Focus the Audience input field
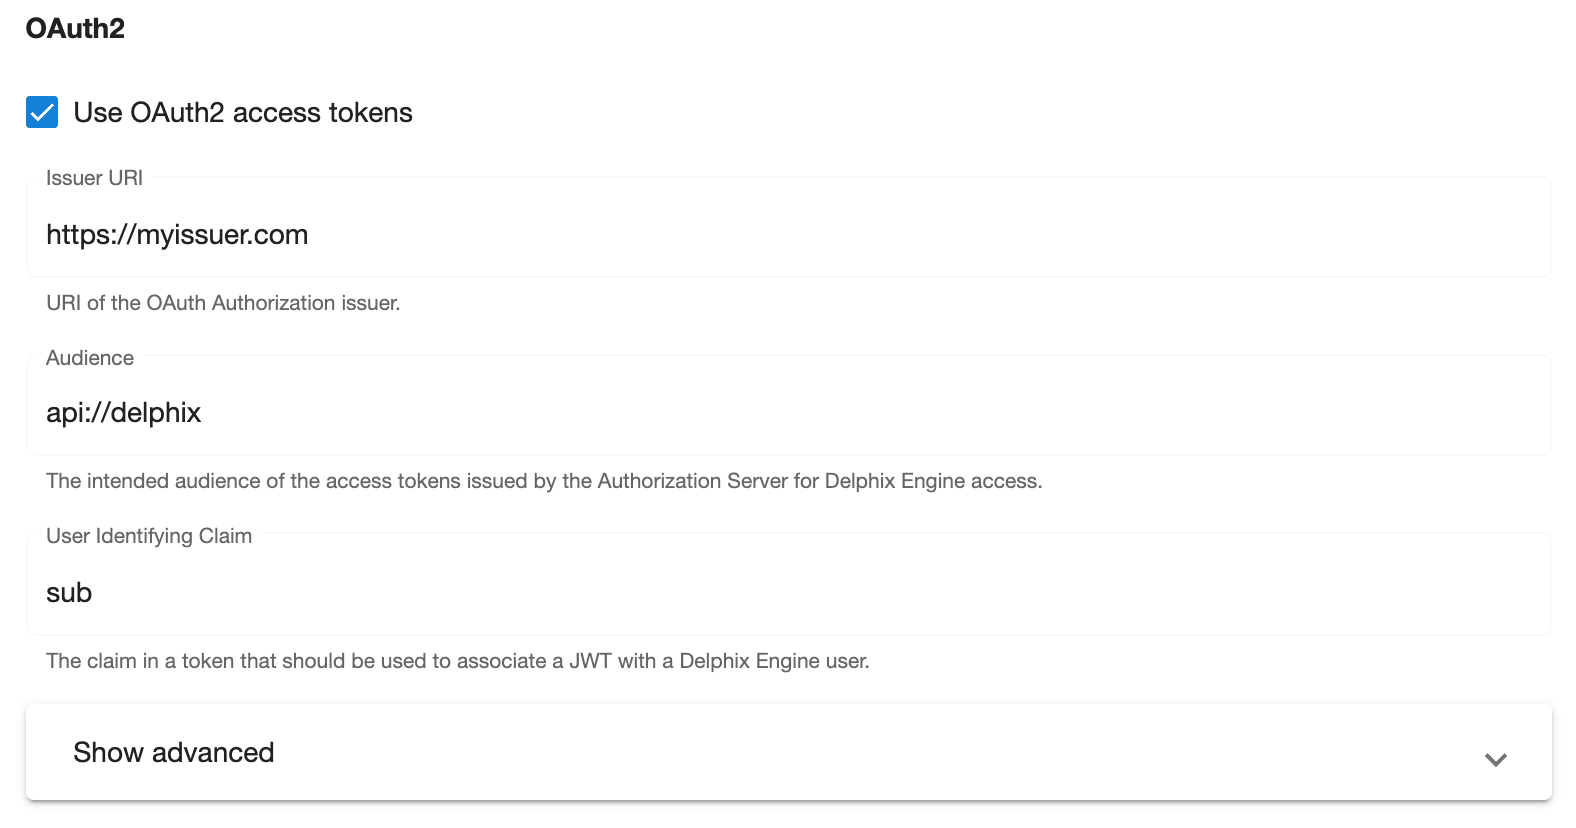This screenshot has height=828, width=1576. 788,413
